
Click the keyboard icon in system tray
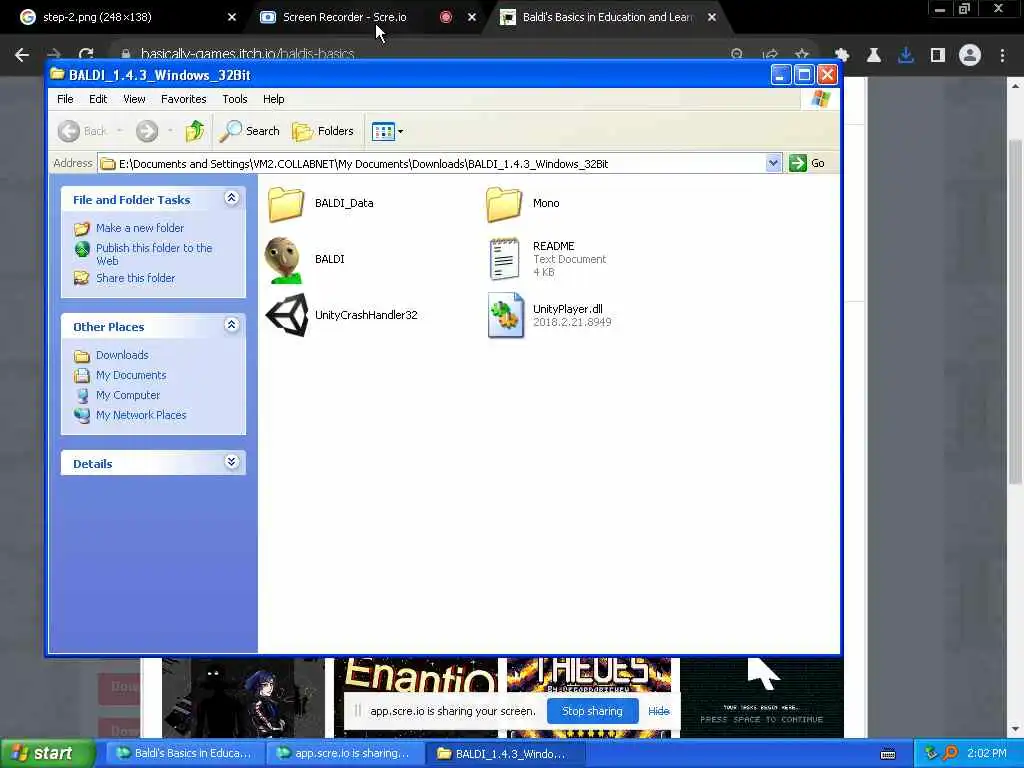888,754
